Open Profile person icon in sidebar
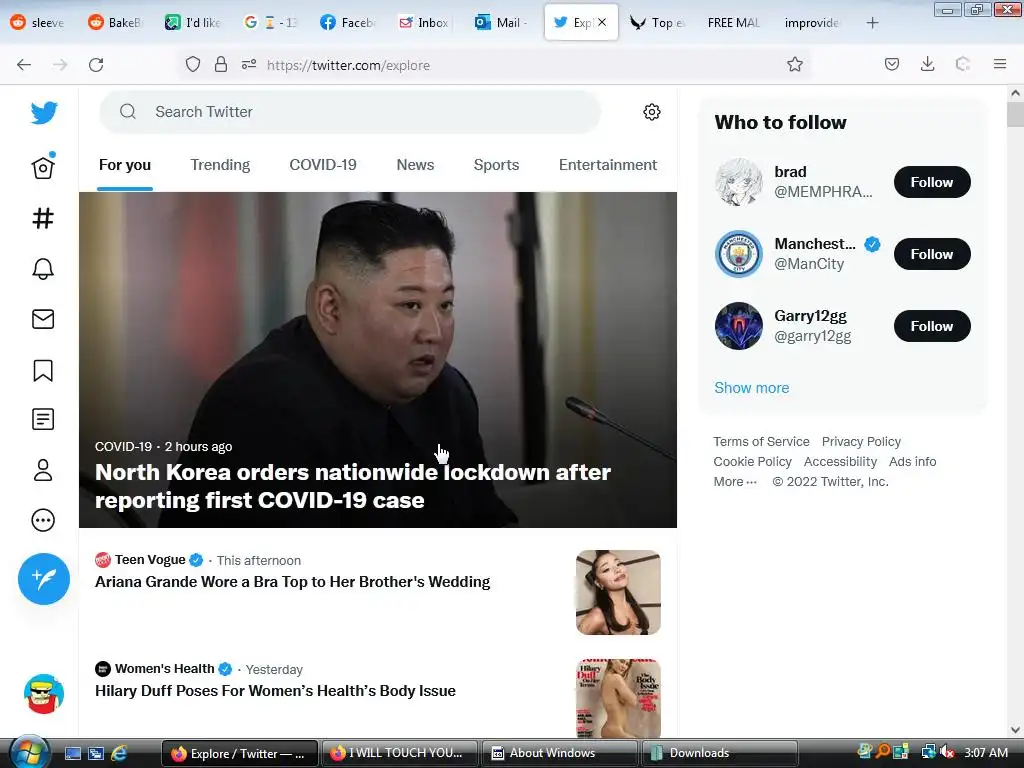 point(43,470)
